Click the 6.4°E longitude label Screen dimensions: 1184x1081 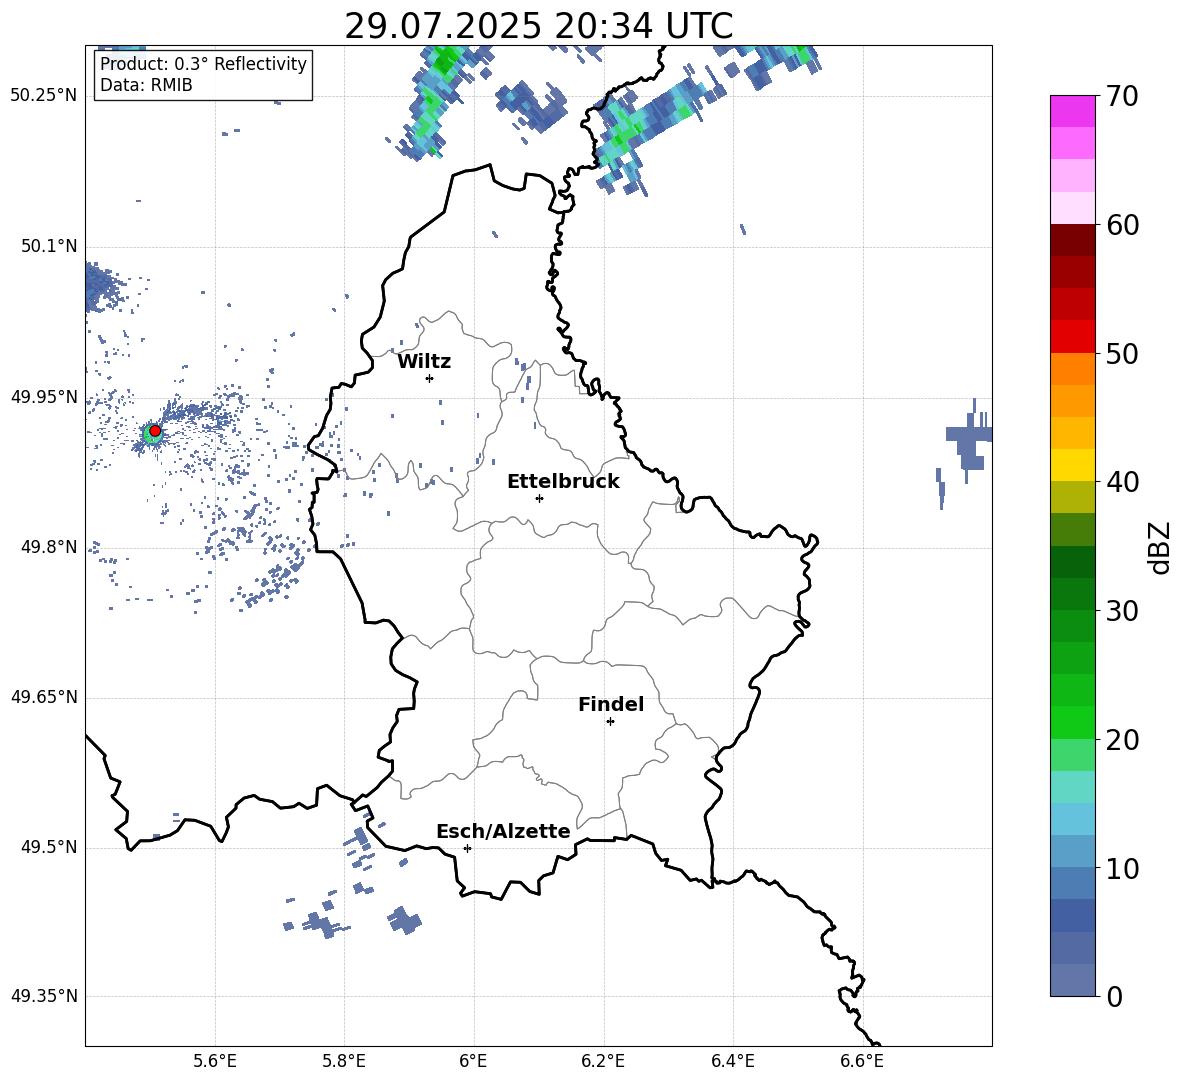(732, 1061)
